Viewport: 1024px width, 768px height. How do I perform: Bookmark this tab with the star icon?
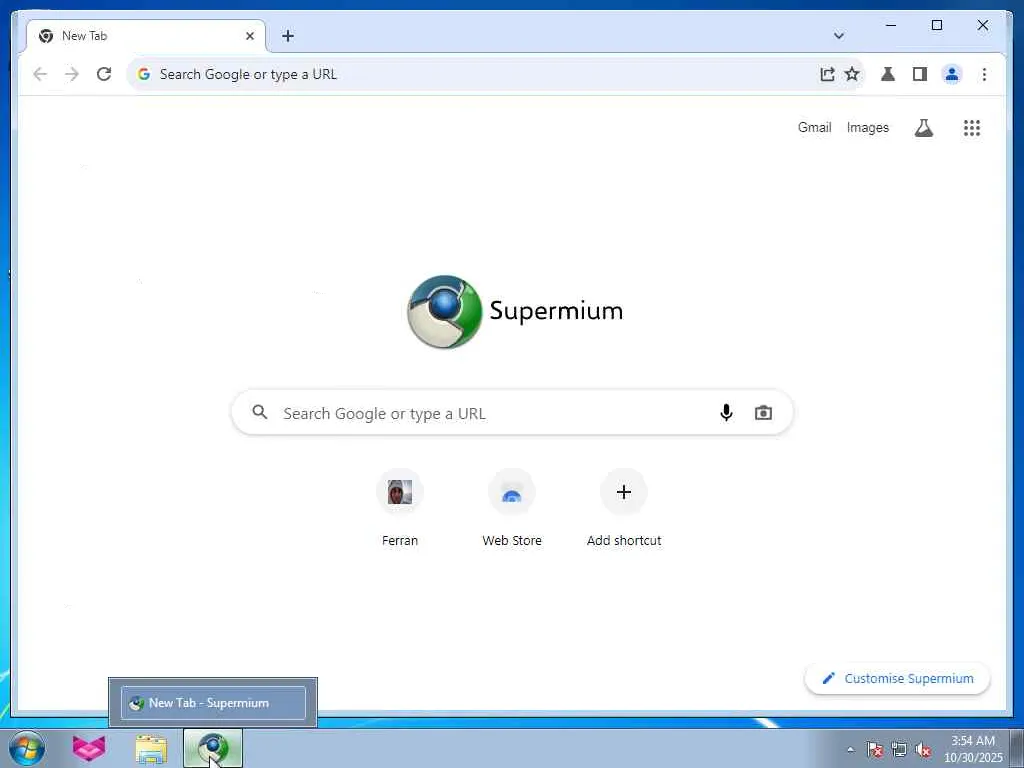pos(852,74)
